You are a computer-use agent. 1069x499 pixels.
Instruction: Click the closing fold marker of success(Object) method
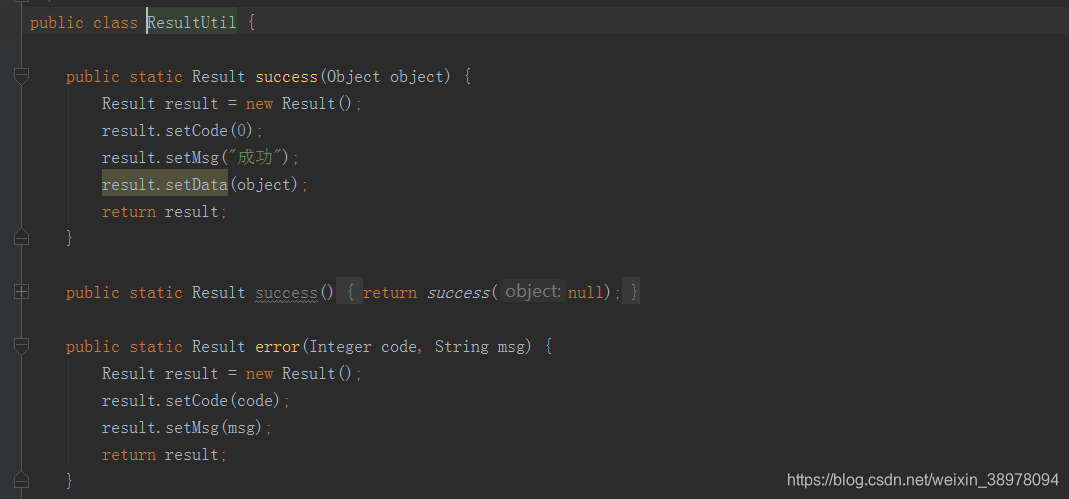(22, 237)
